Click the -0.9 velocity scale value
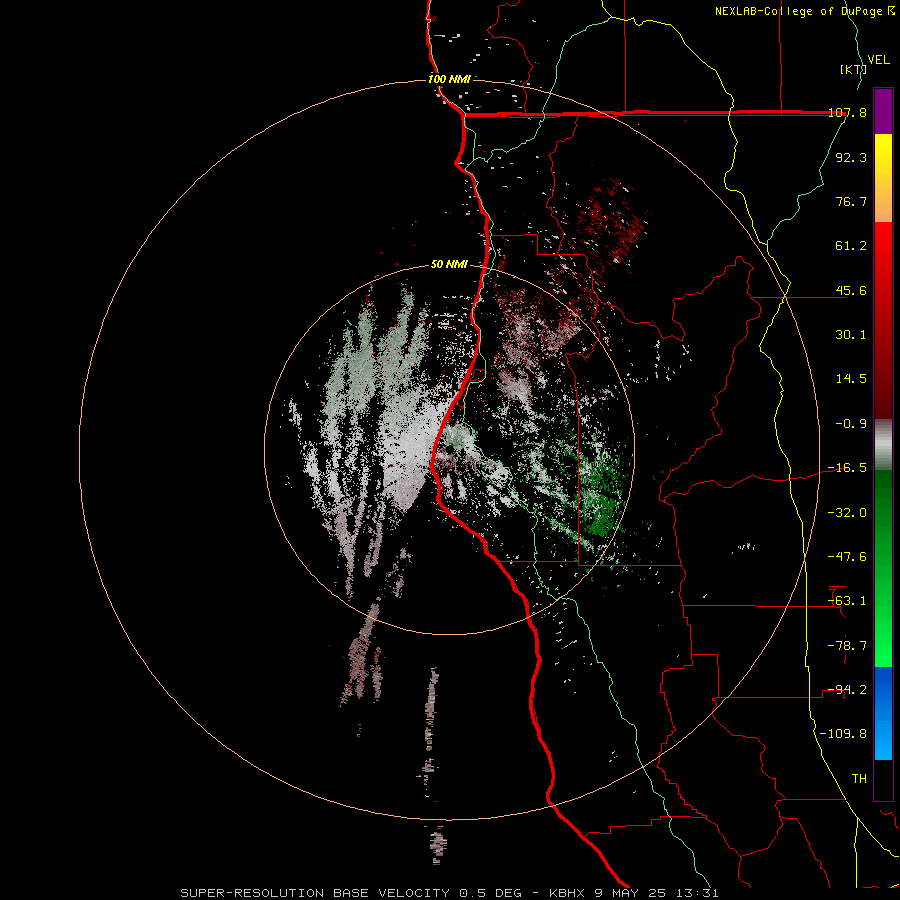Screen dimensions: 900x900 click(x=851, y=424)
